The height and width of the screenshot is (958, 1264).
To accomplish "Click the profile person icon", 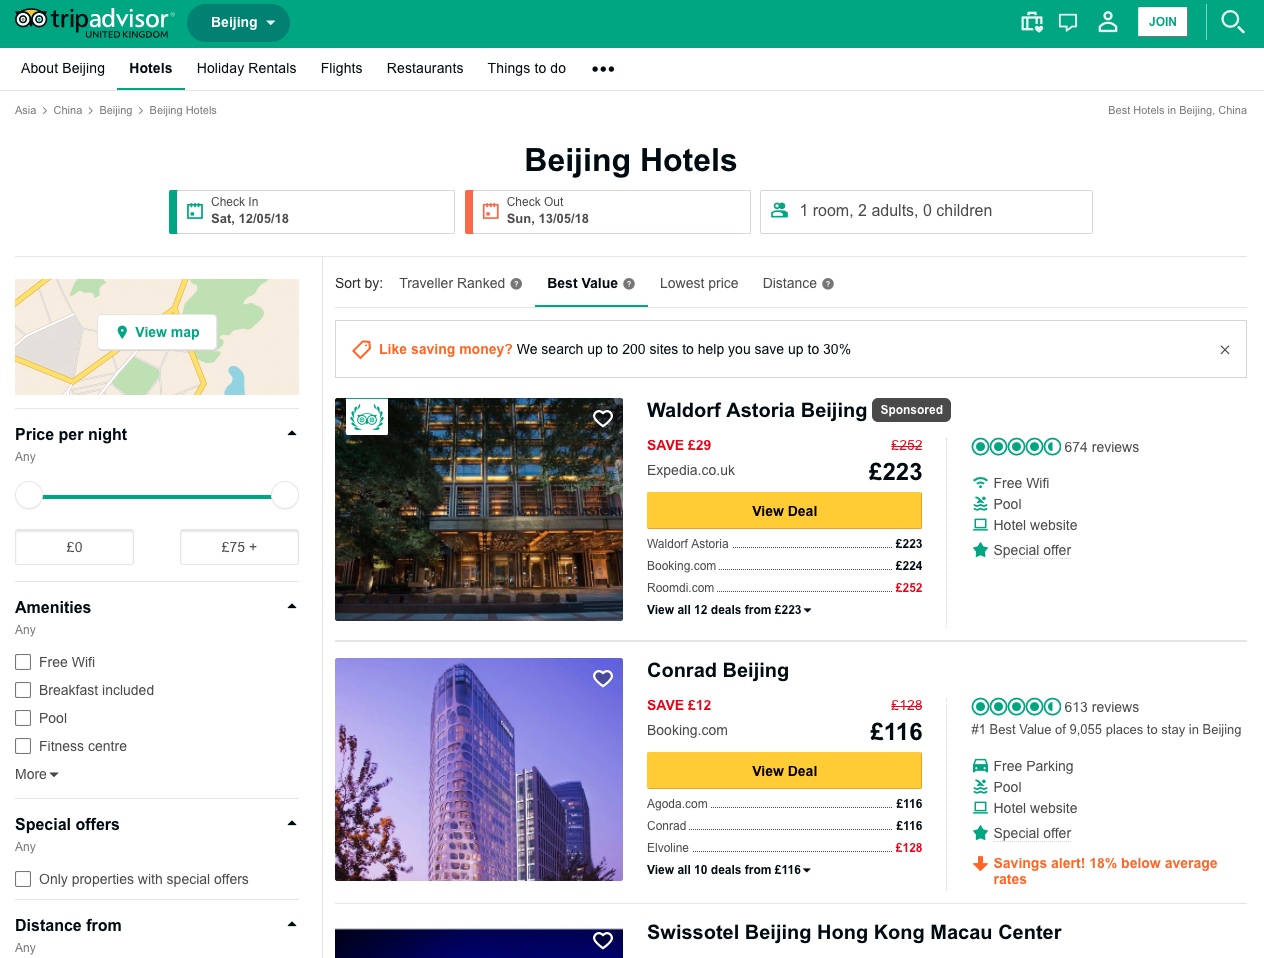I will 1108,22.
